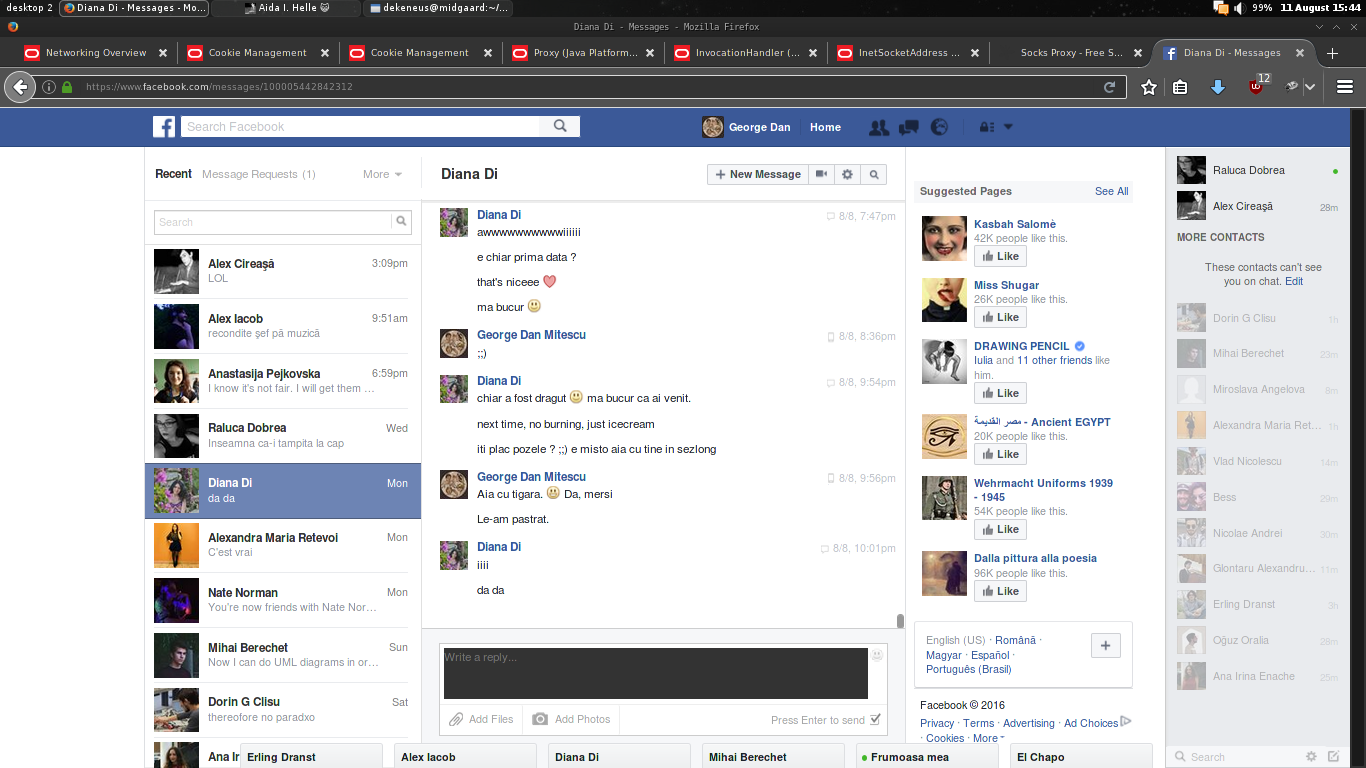Click the Write a reply text area
Image resolution: width=1366 pixels, height=768 pixels.
click(x=656, y=673)
